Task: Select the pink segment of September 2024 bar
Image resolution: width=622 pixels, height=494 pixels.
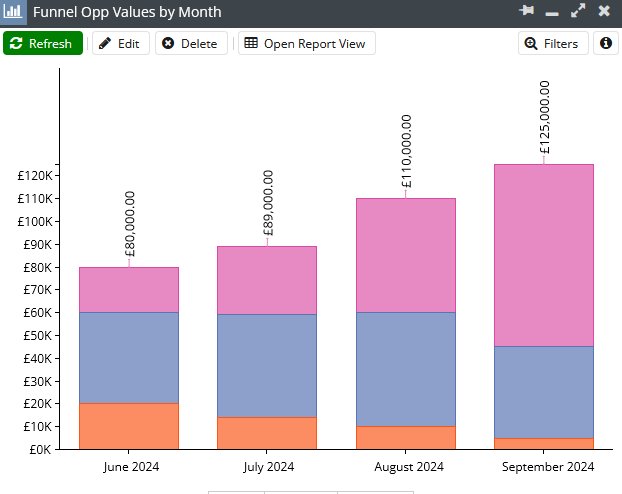Action: [x=544, y=256]
